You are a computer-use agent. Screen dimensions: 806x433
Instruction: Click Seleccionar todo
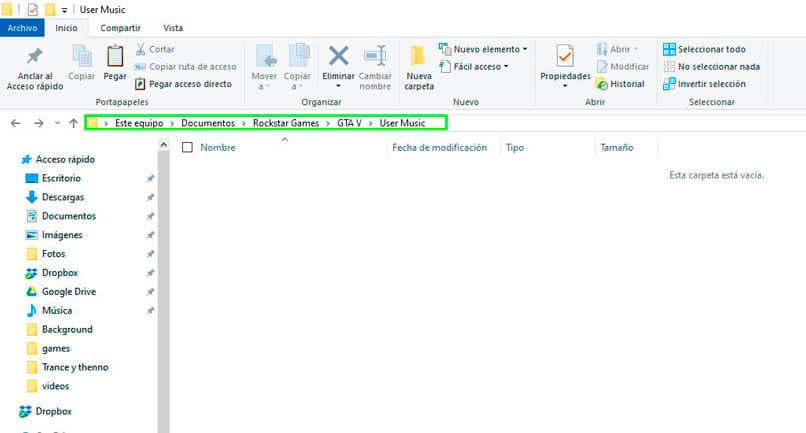click(704, 49)
